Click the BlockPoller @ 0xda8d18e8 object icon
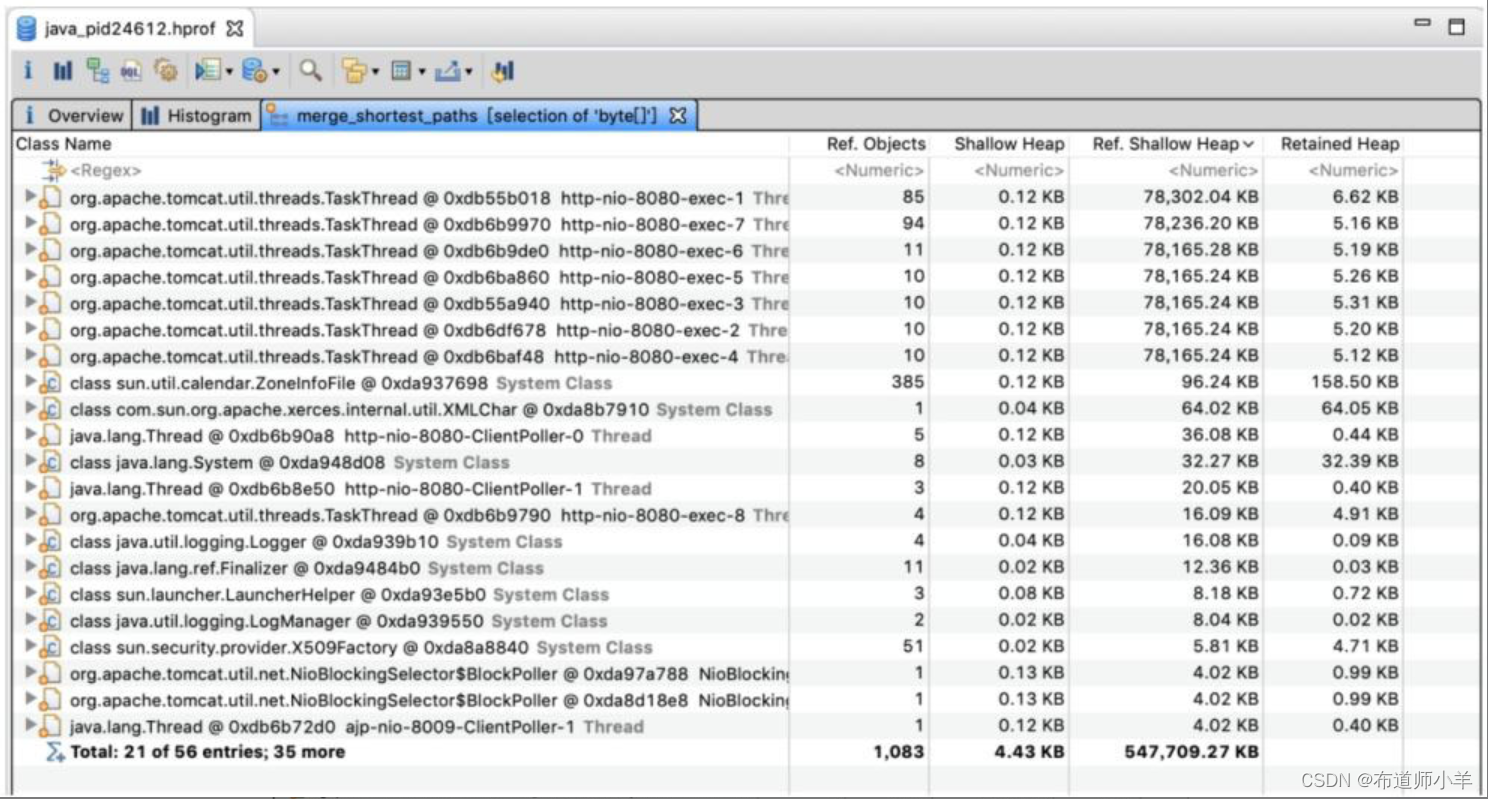Image resolution: width=1488 pixels, height=799 pixels. point(50,700)
